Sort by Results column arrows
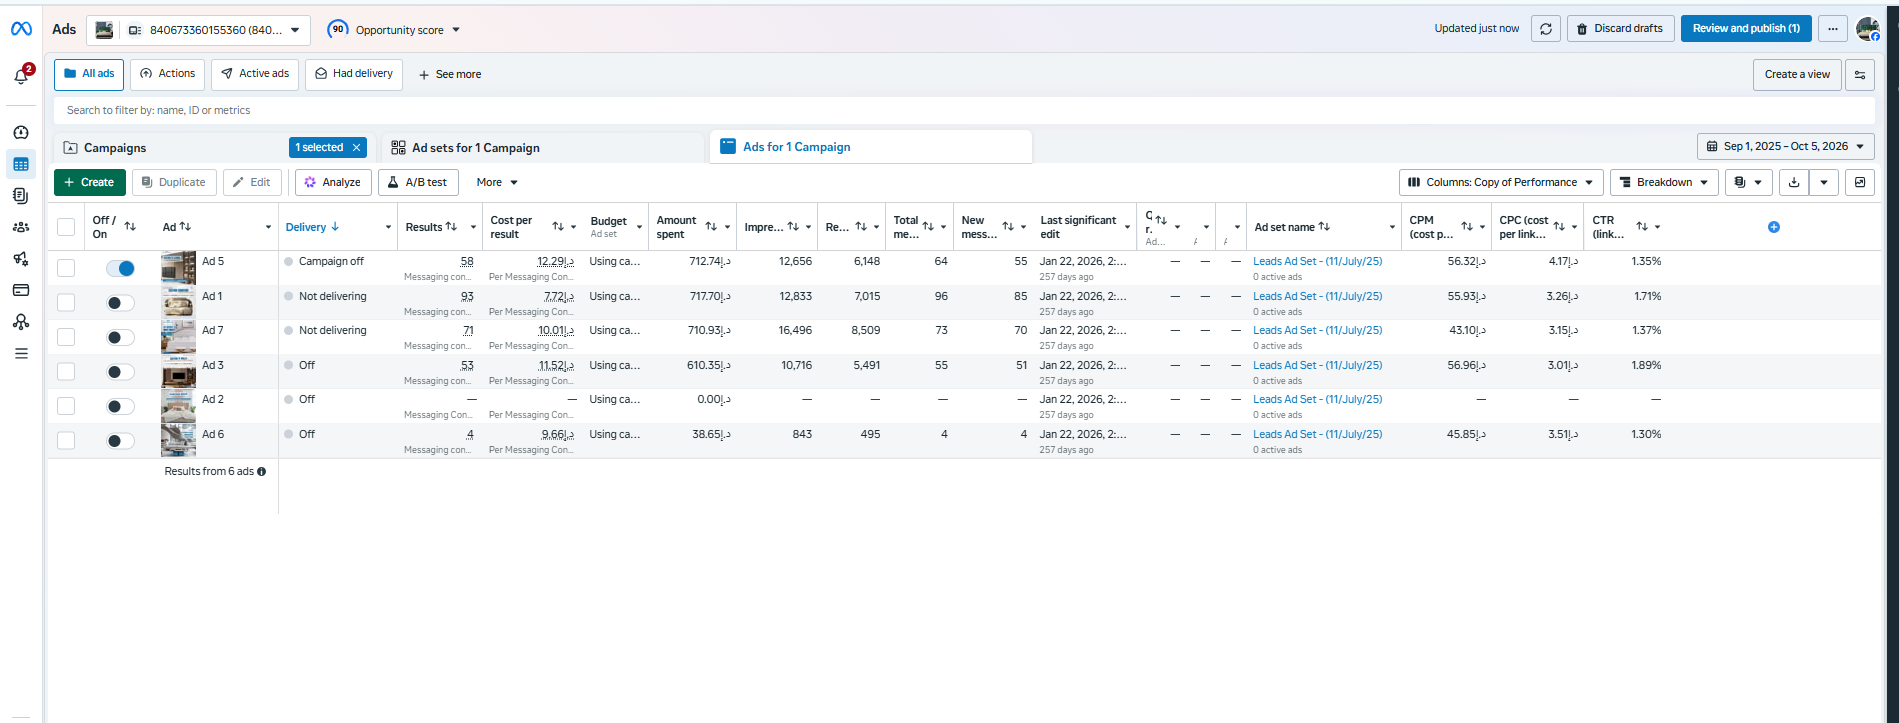 pos(451,227)
